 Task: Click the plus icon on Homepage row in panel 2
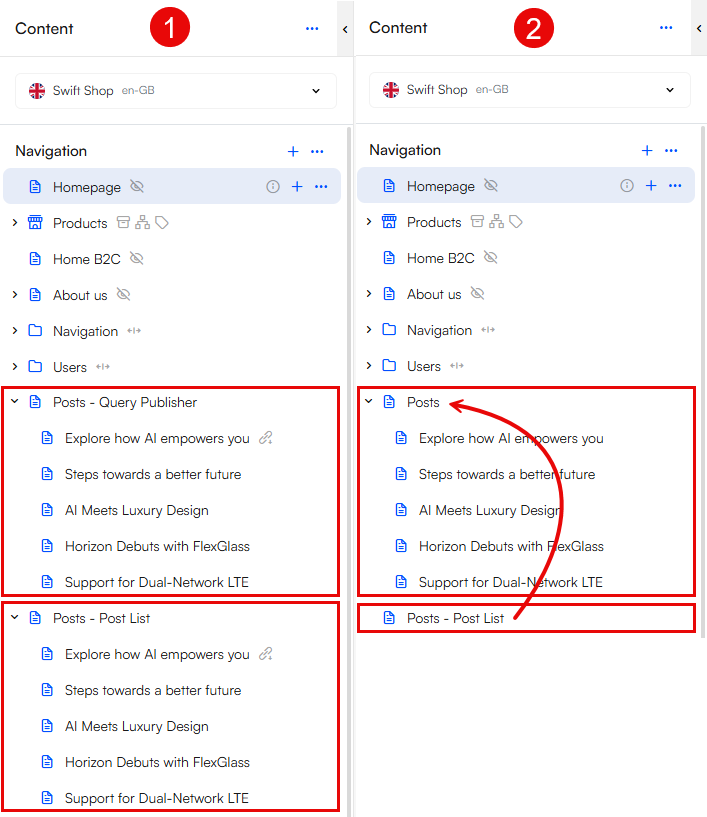[651, 186]
